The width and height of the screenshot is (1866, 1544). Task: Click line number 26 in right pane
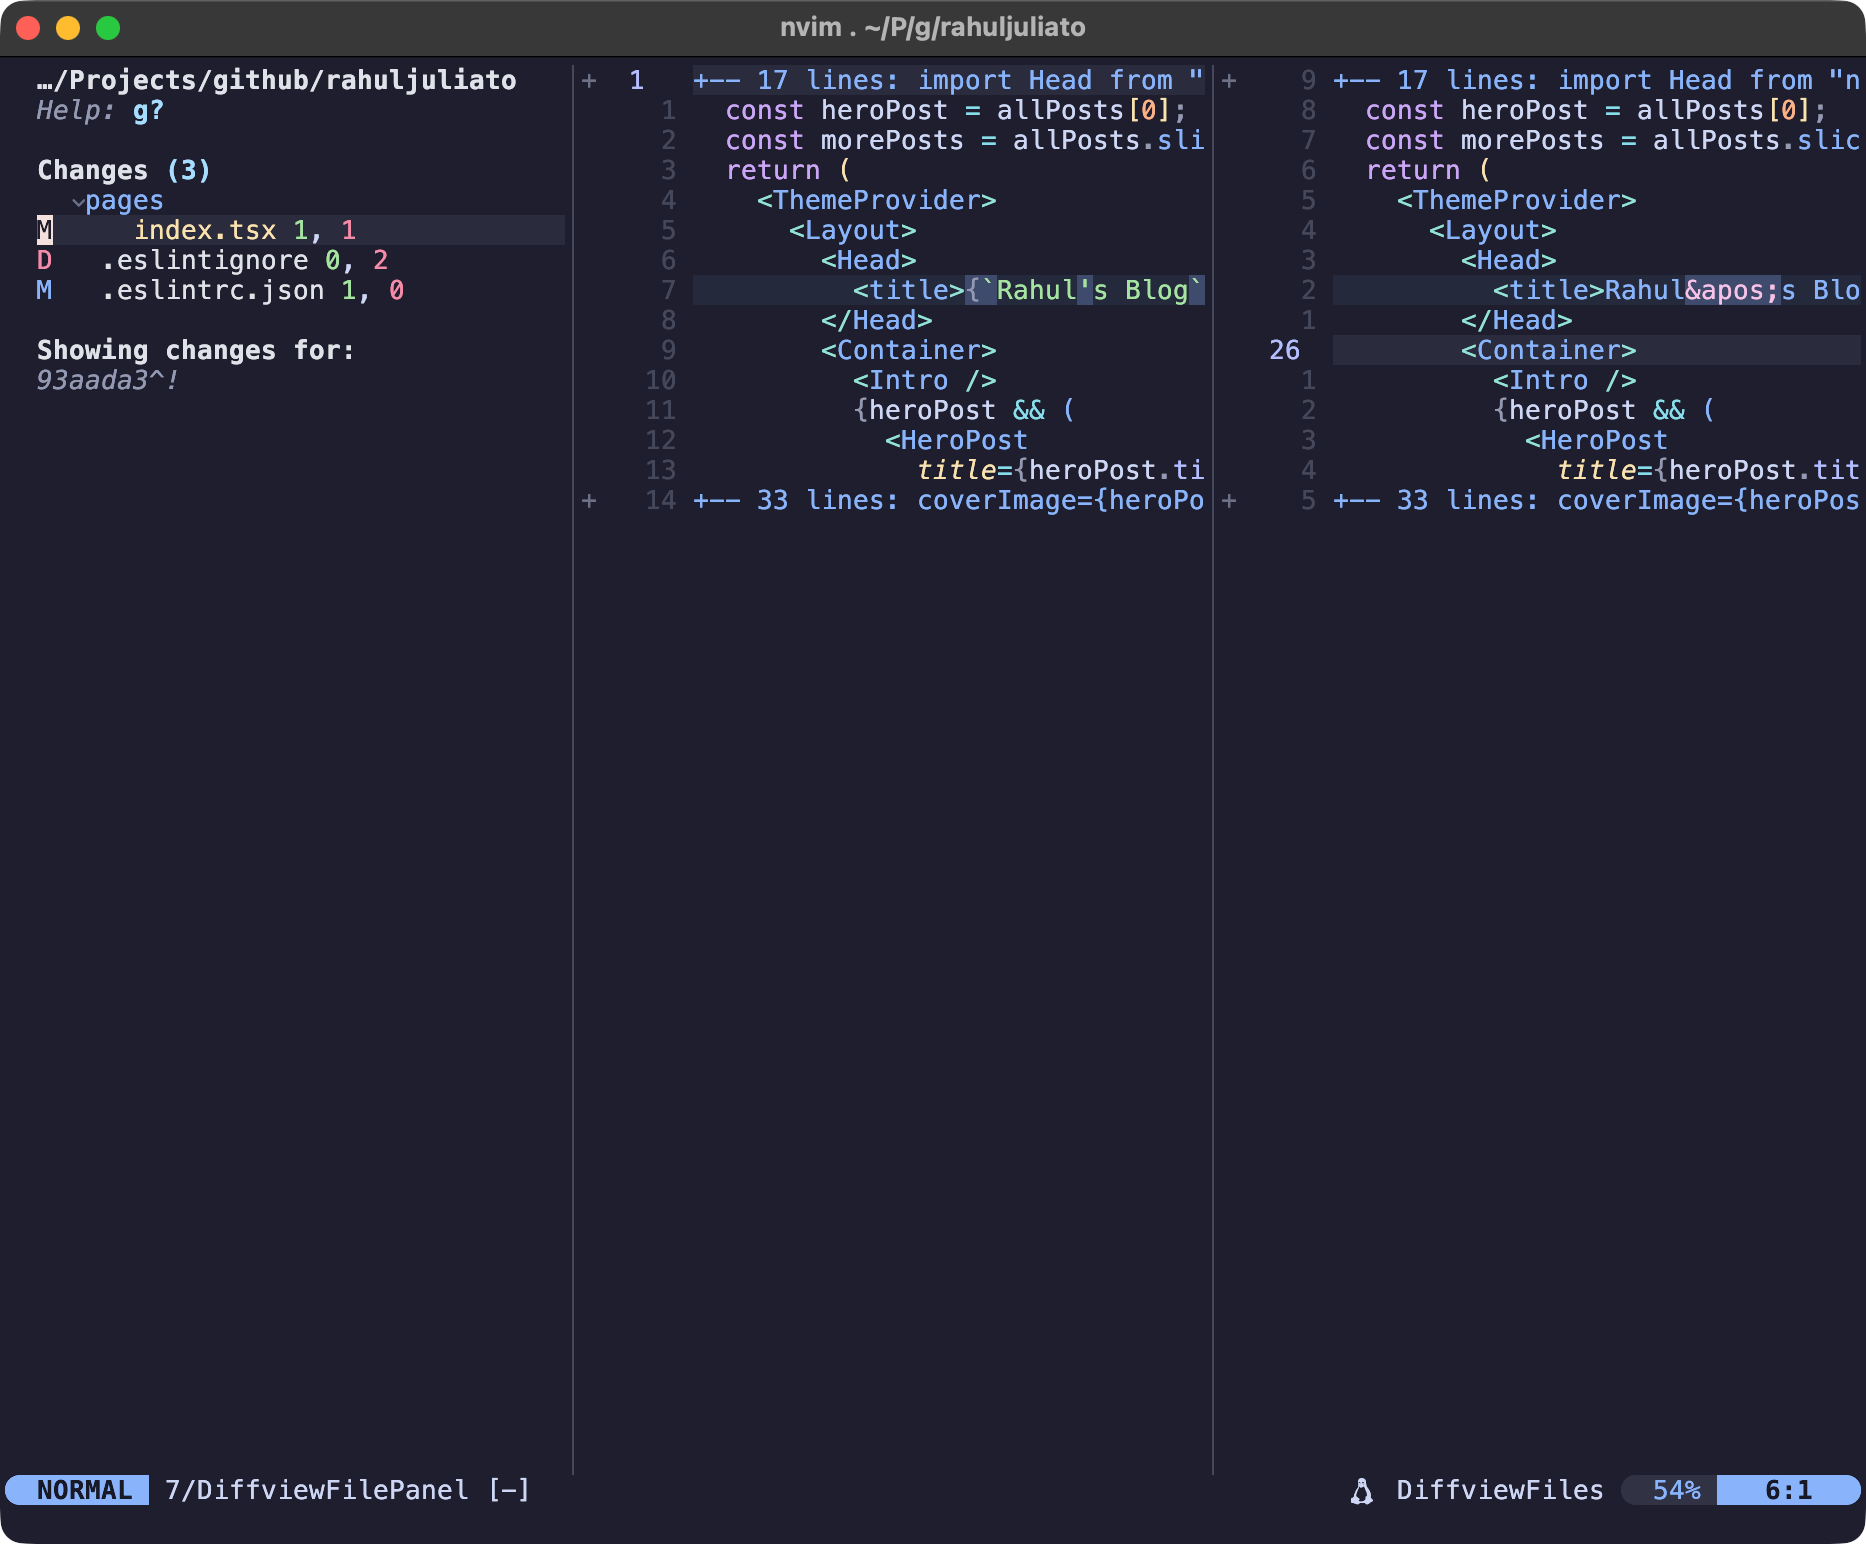tap(1285, 350)
